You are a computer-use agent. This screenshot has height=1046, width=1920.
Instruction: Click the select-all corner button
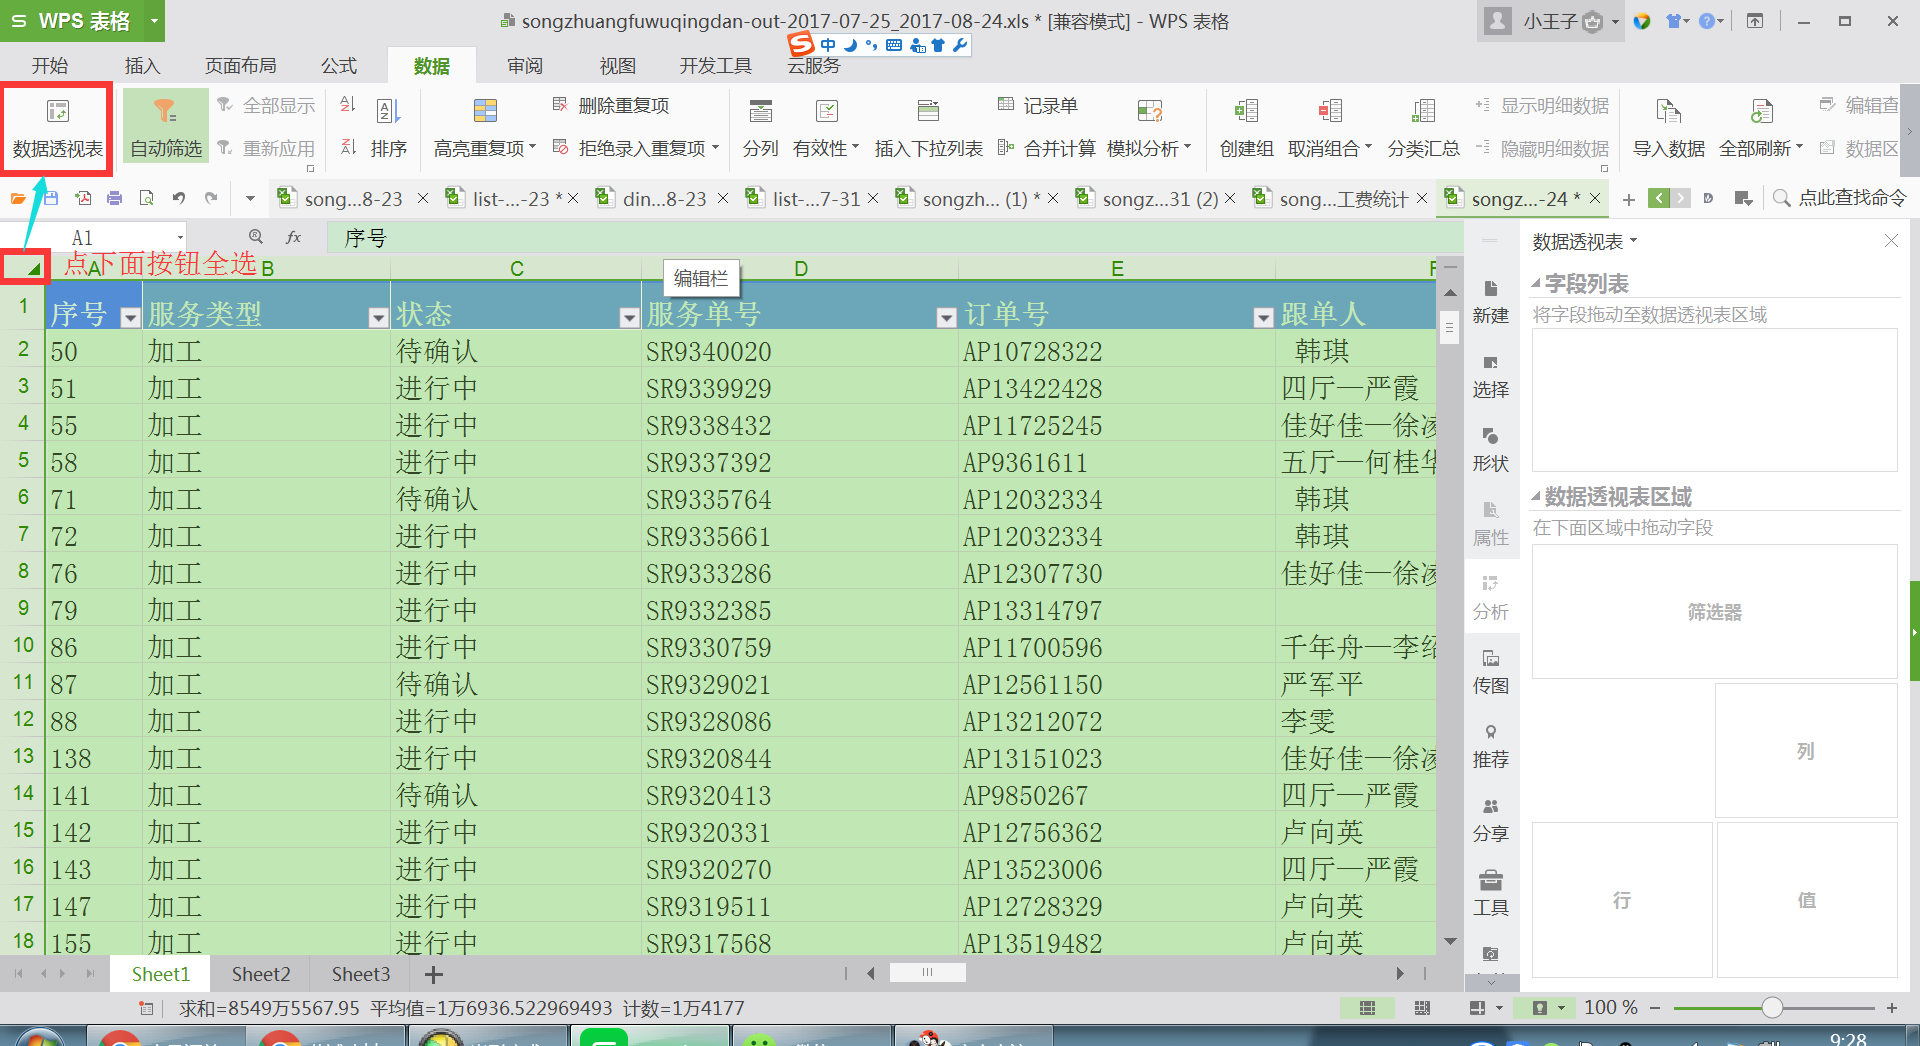click(x=25, y=267)
